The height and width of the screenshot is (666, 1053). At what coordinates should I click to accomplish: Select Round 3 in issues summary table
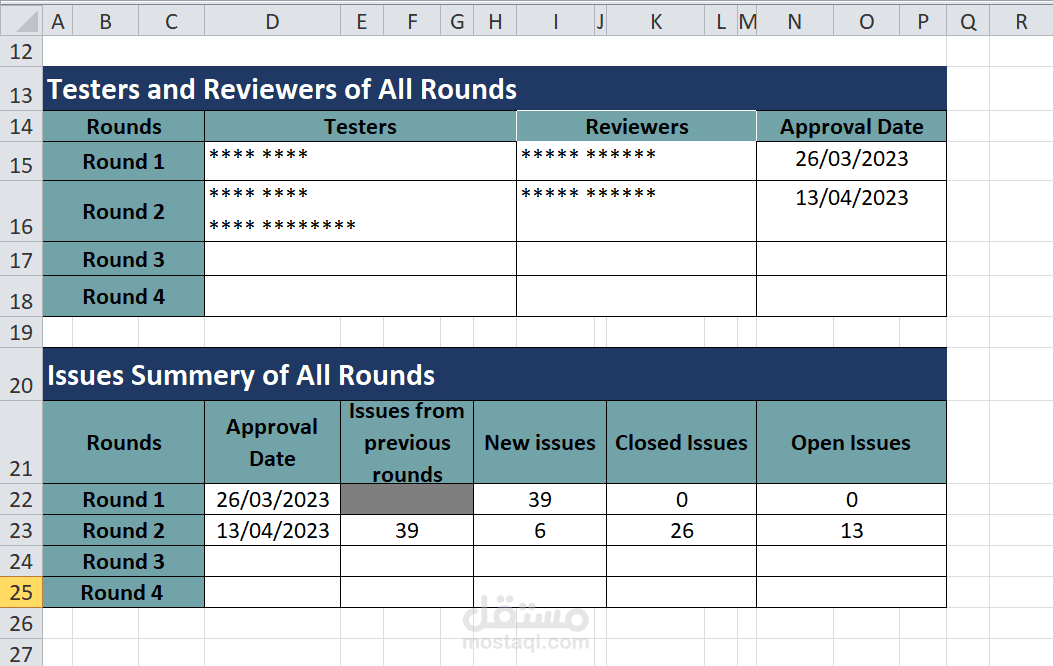[x=124, y=561]
